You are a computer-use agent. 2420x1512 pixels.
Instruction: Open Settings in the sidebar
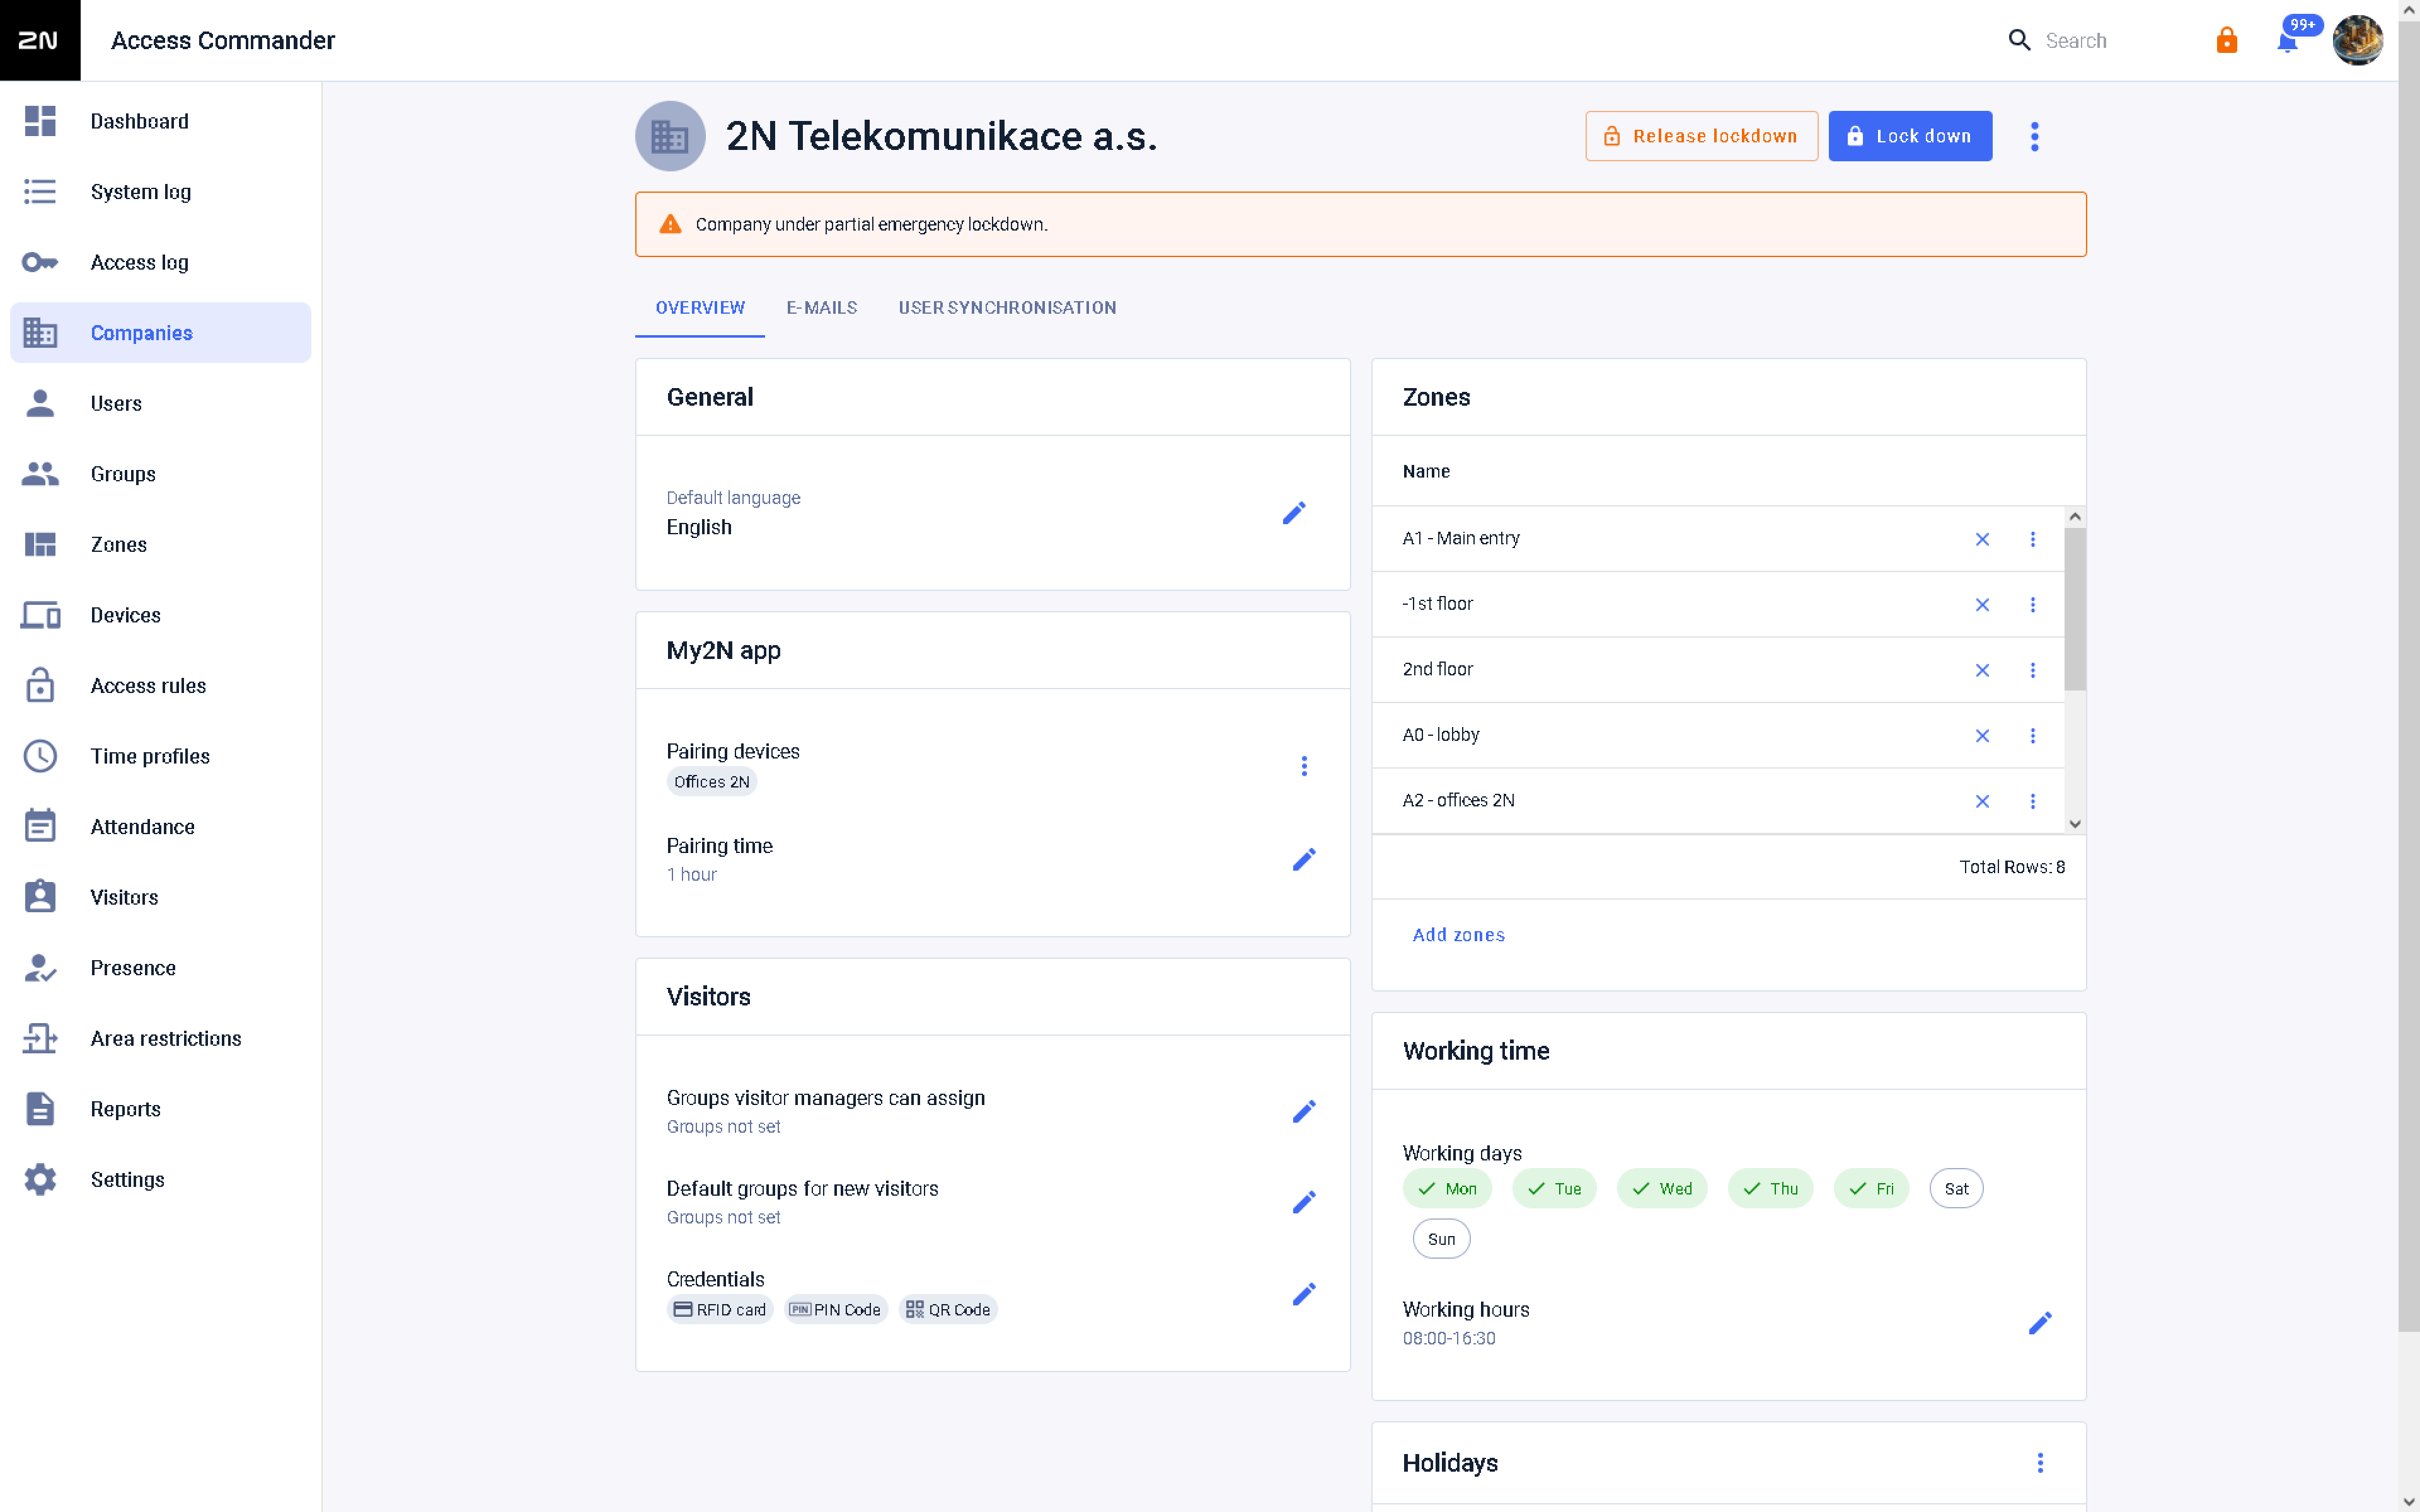[160, 1180]
